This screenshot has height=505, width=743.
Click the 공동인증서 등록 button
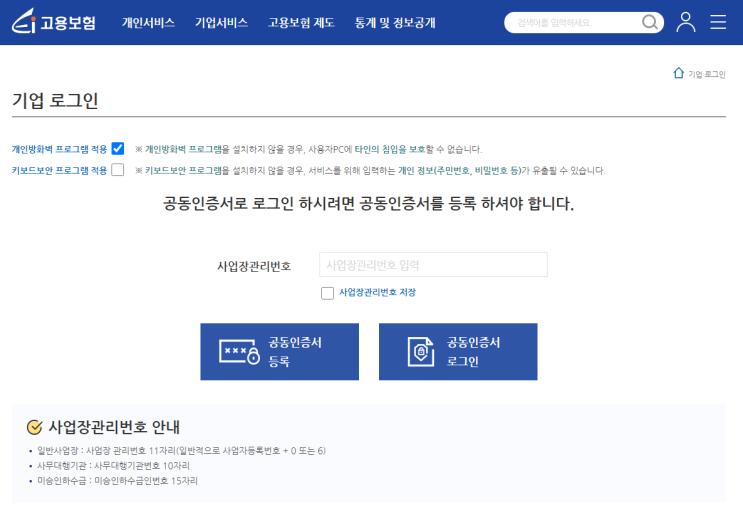(x=280, y=352)
